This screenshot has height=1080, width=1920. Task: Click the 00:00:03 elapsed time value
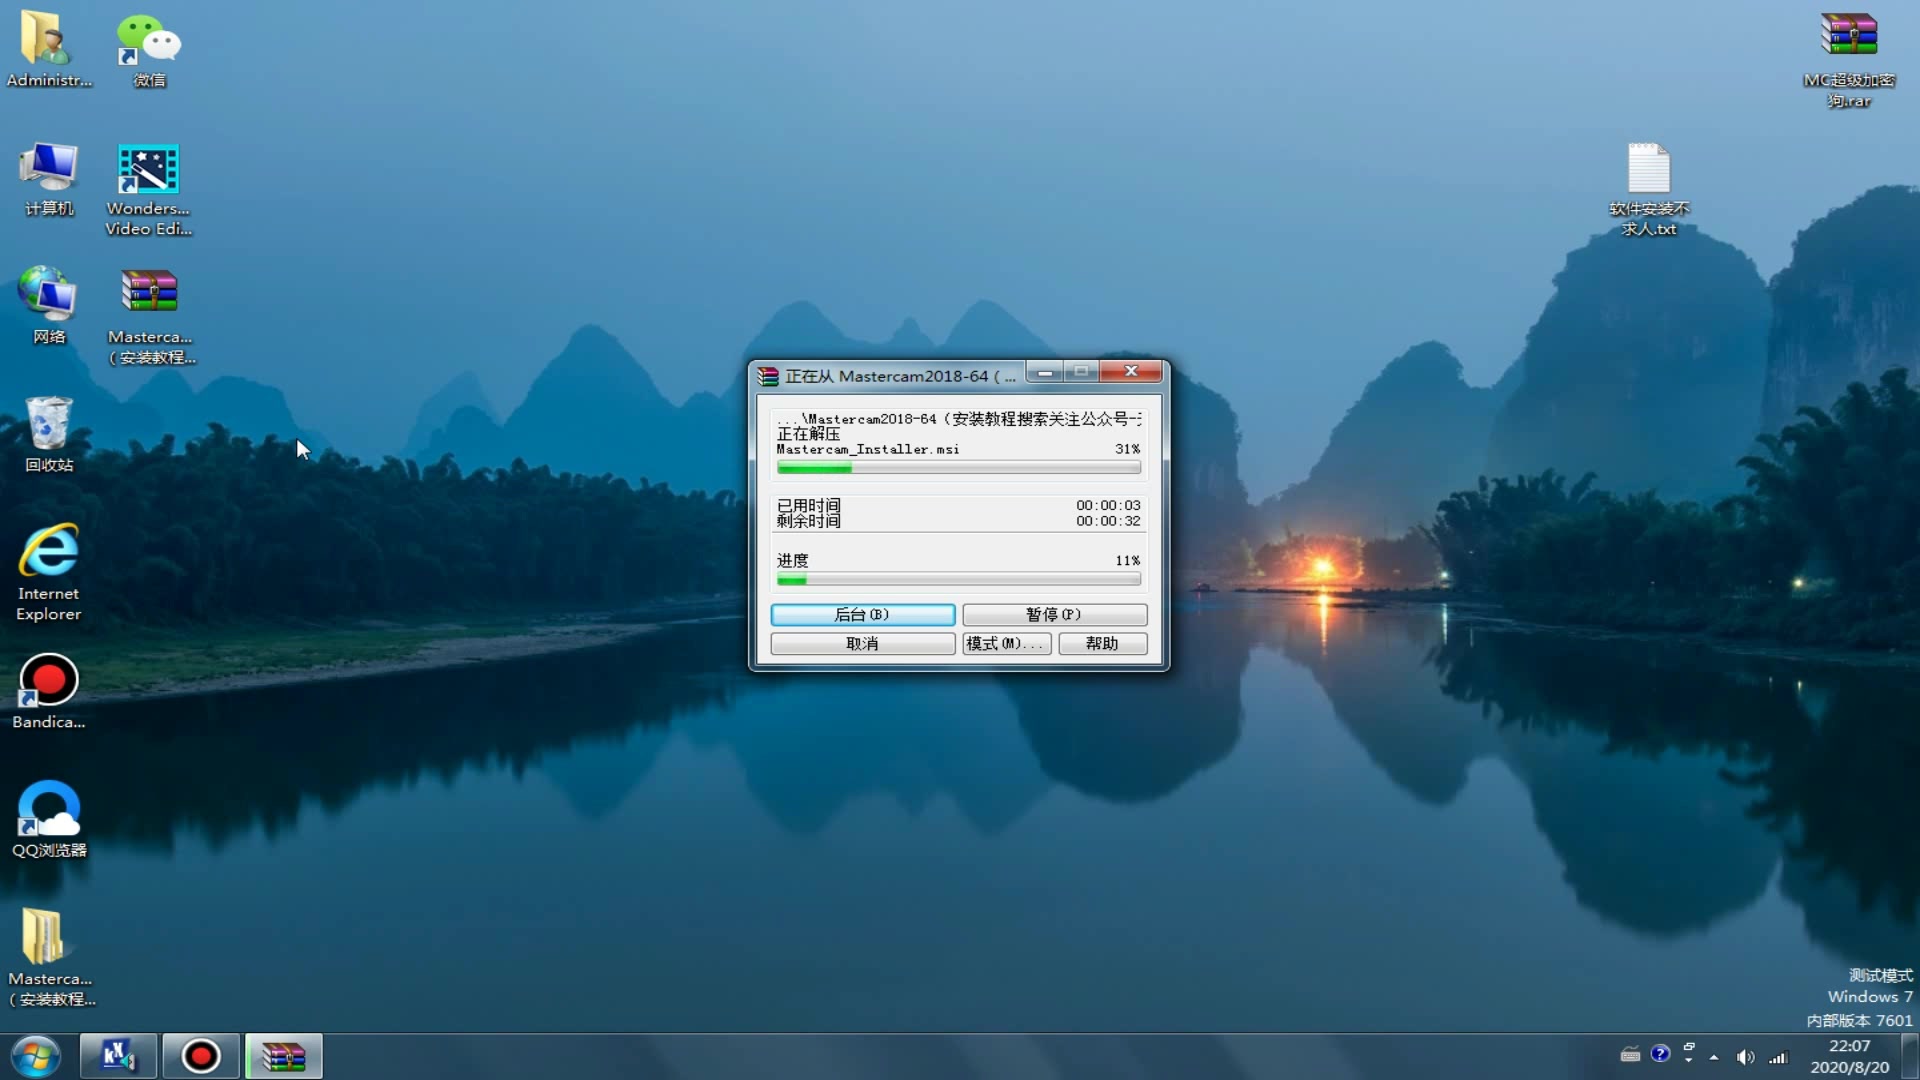pyautogui.click(x=1108, y=505)
